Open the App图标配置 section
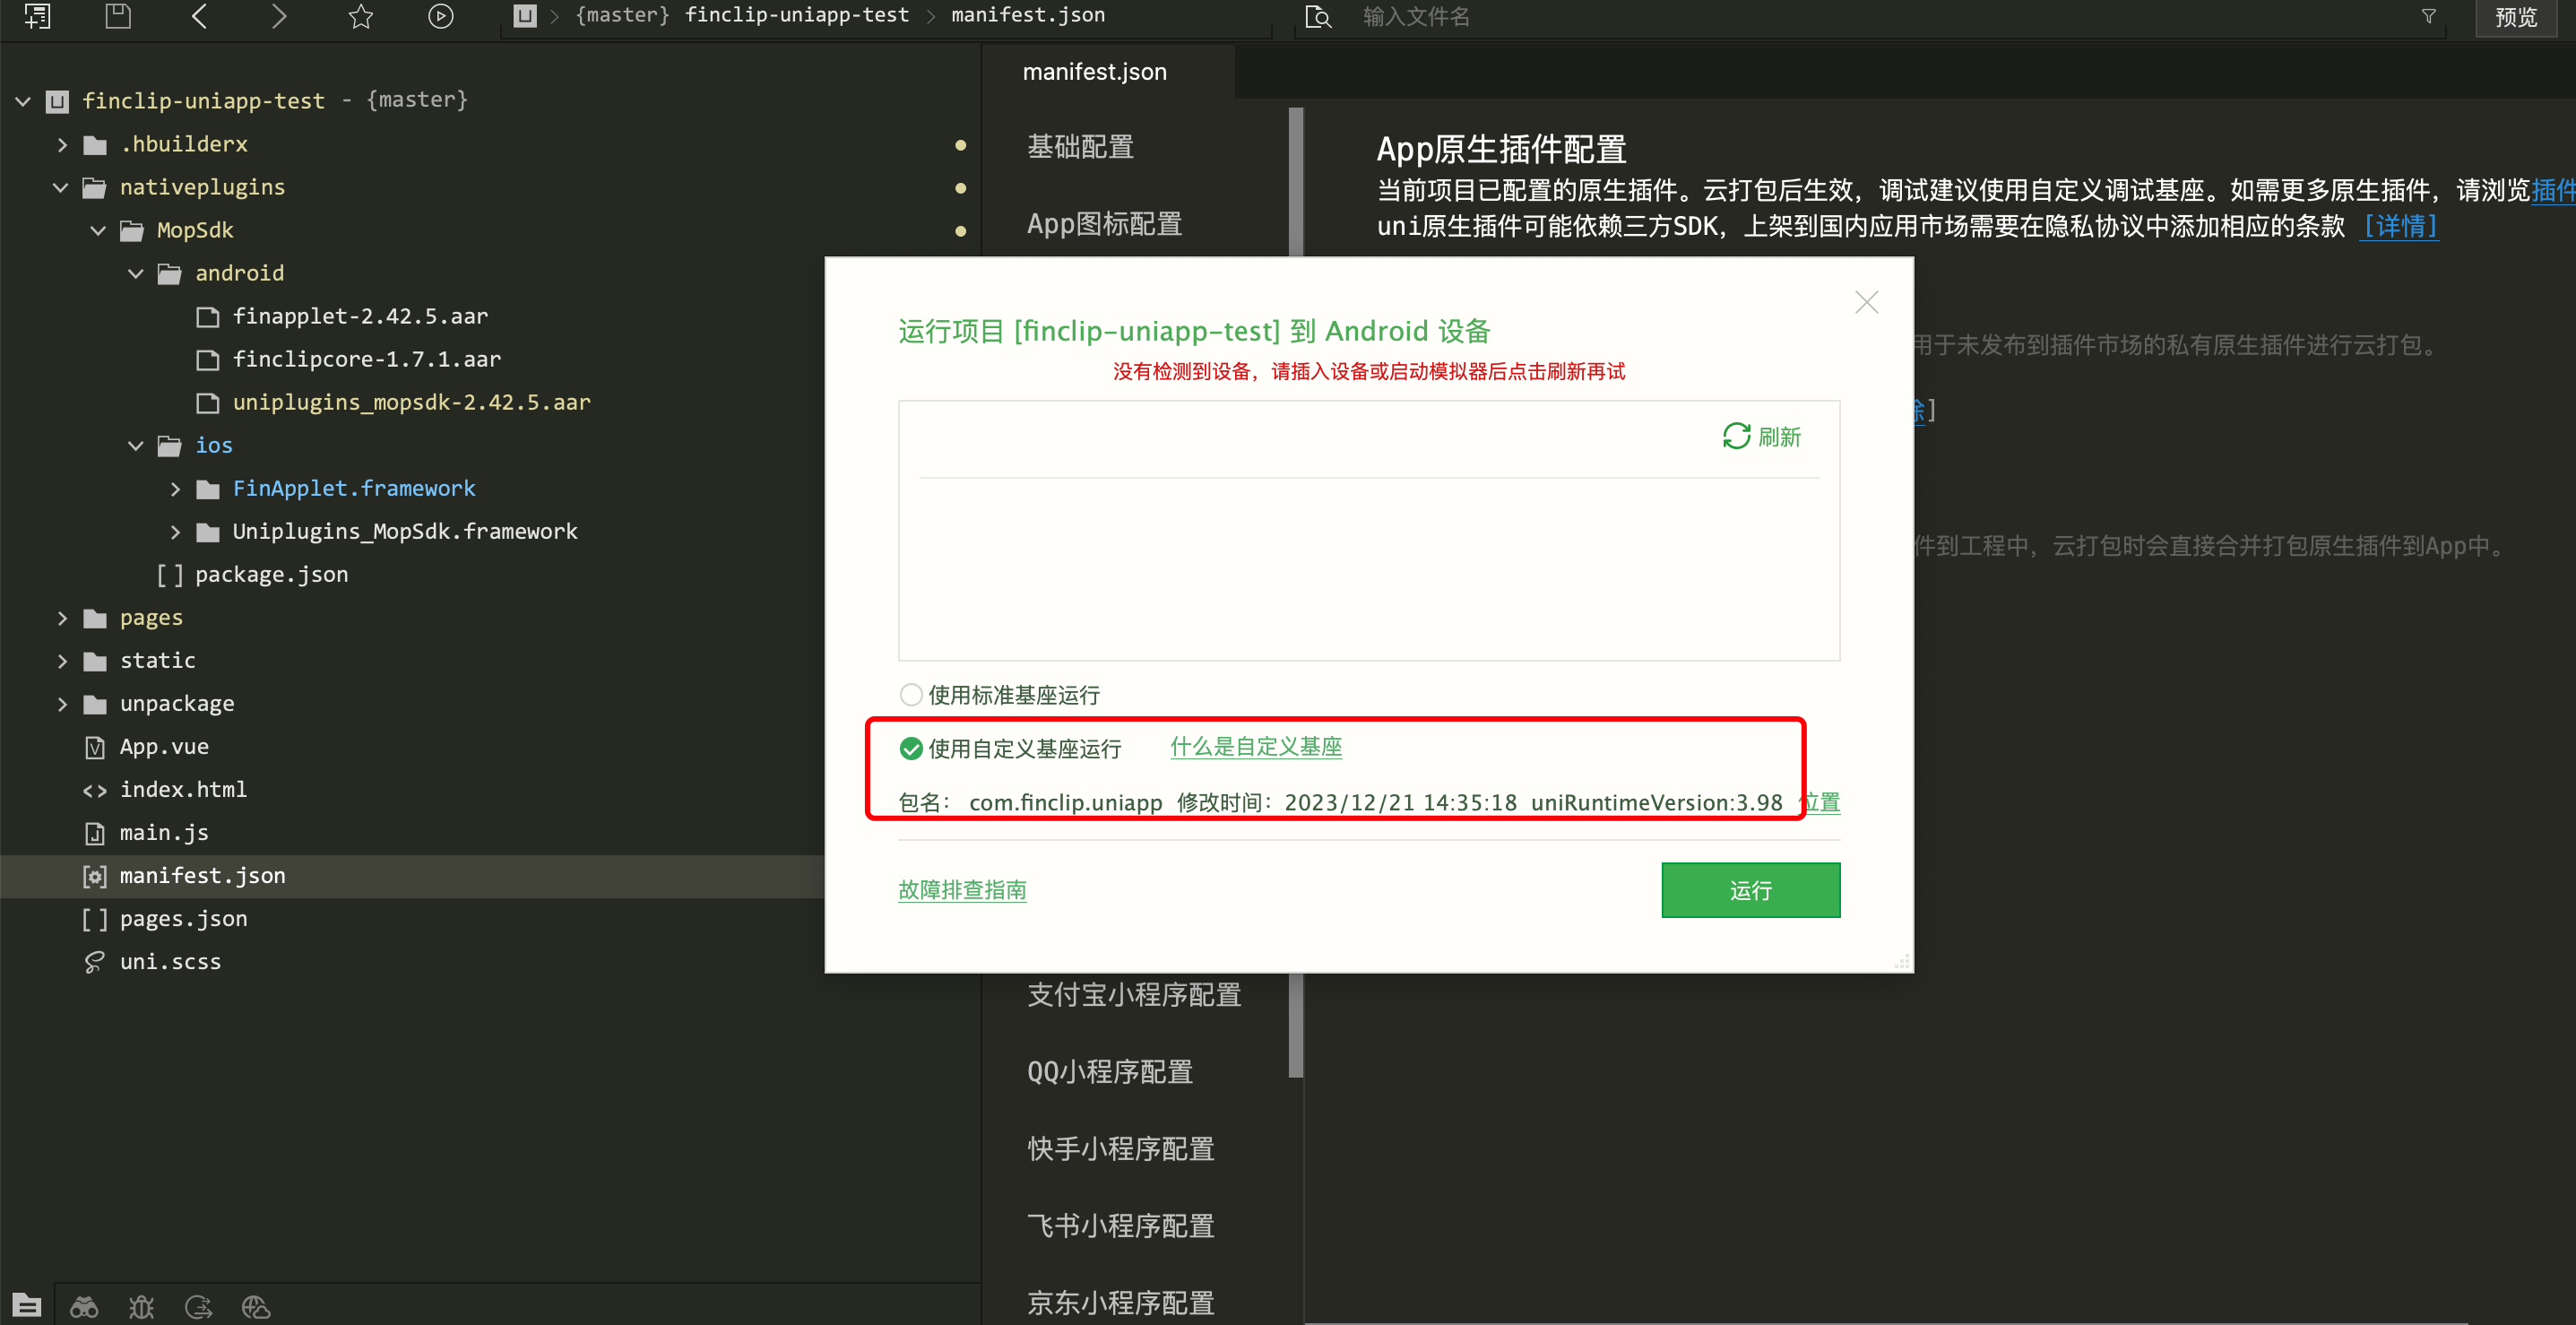This screenshot has width=2576, height=1325. [x=1104, y=223]
